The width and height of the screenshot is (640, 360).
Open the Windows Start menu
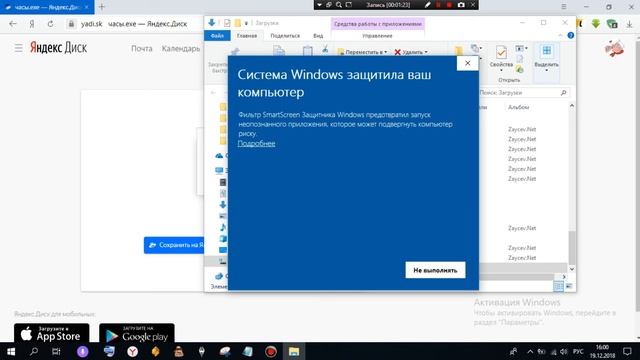coord(11,351)
